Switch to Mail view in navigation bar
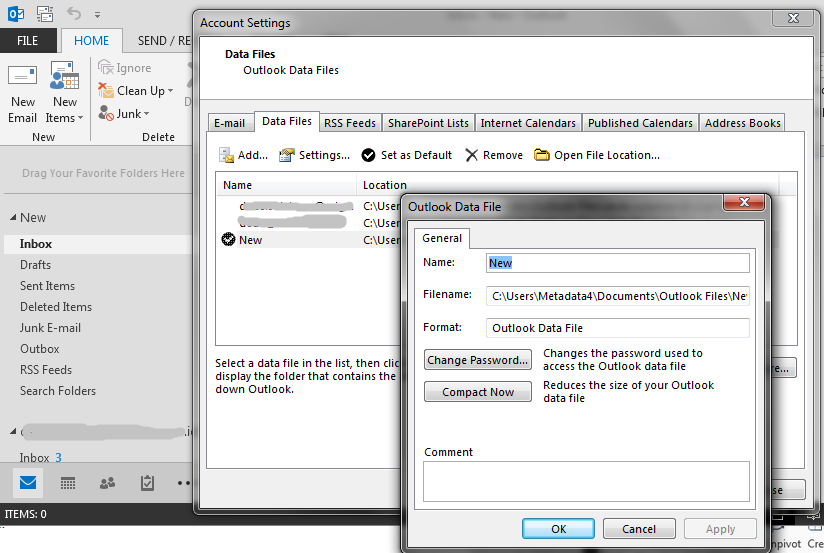This screenshot has height=553, width=824. [x=28, y=482]
